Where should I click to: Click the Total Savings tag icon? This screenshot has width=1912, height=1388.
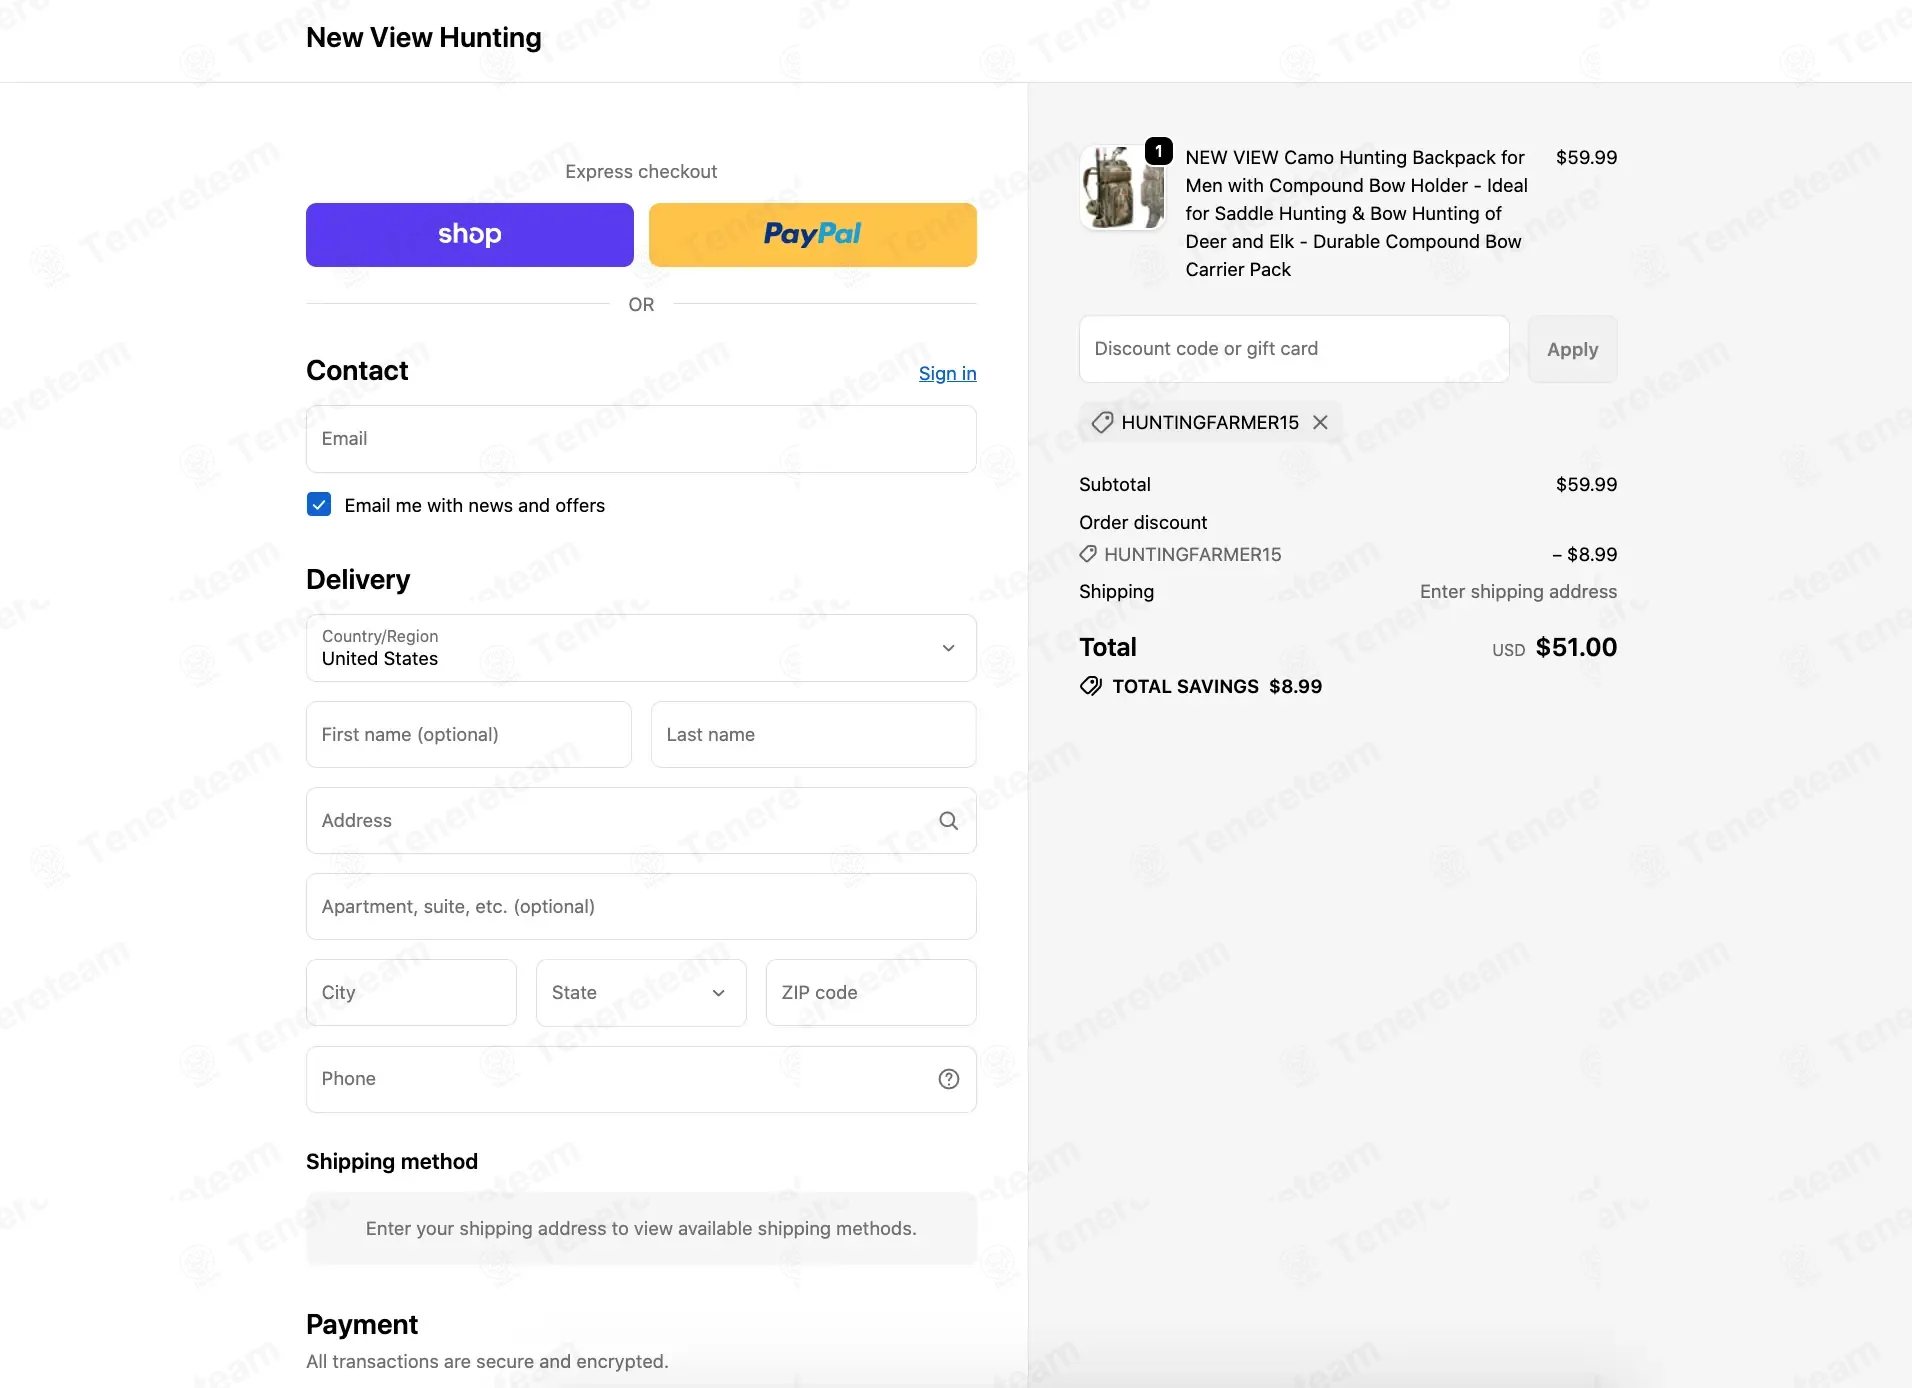1091,686
